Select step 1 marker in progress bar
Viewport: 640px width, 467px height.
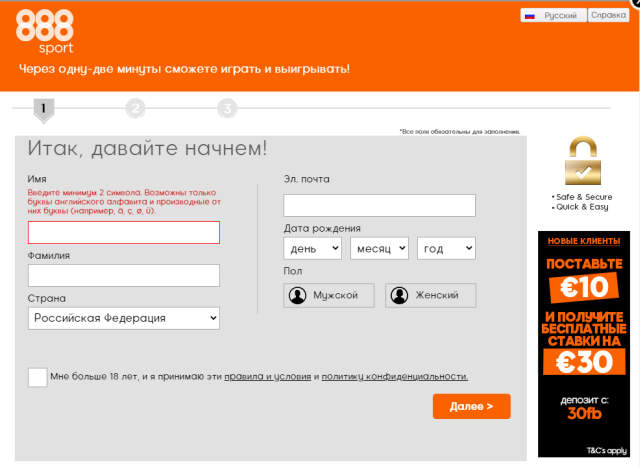pos(44,110)
